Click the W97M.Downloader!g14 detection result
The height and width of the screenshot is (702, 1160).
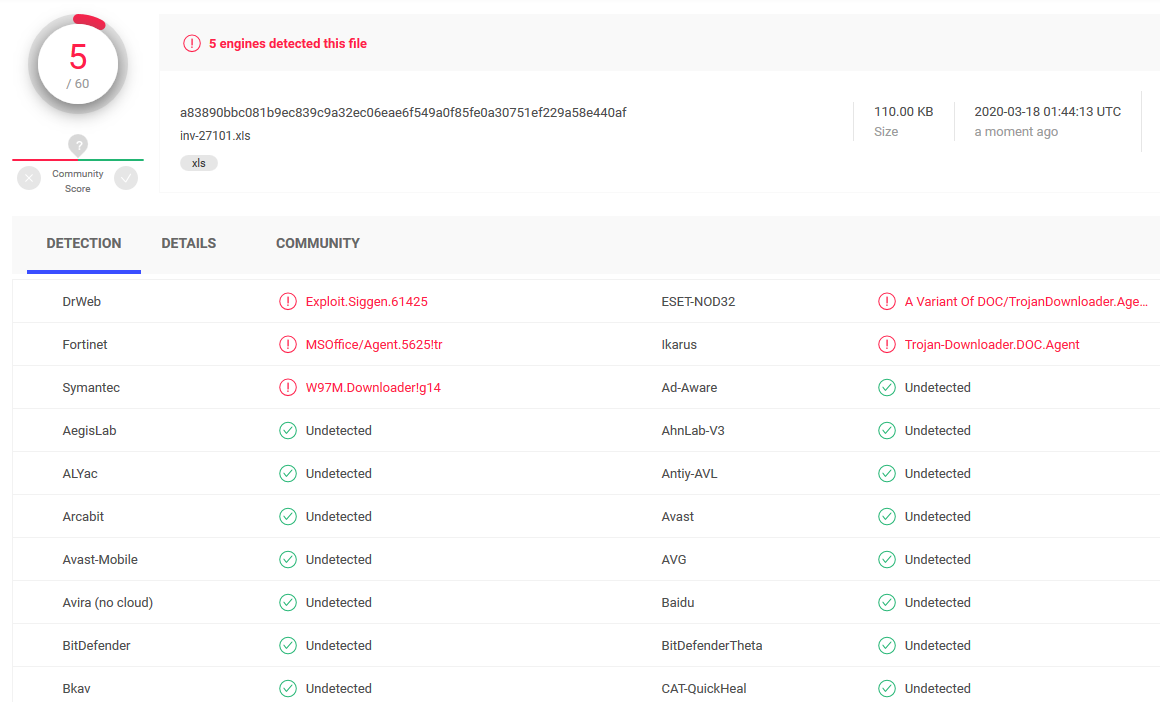(374, 388)
